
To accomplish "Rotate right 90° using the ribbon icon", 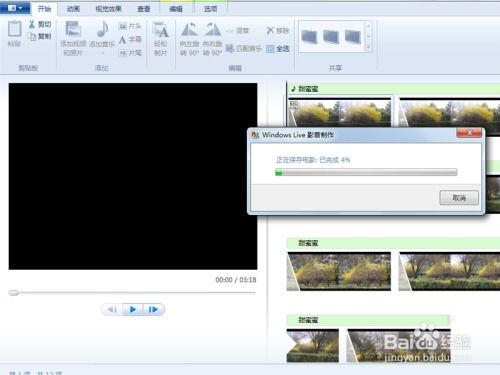I will coord(212,29).
